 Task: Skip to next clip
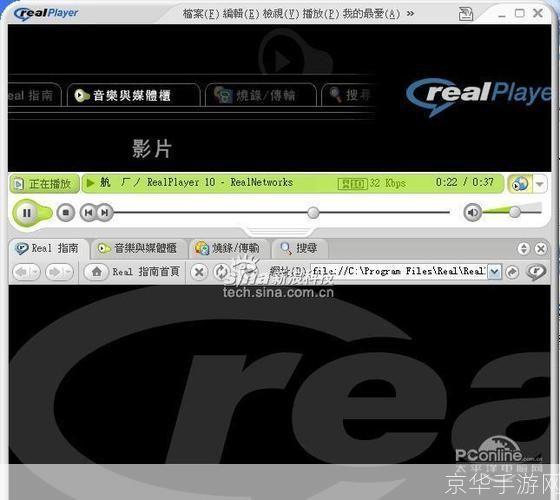pyautogui.click(x=105, y=212)
